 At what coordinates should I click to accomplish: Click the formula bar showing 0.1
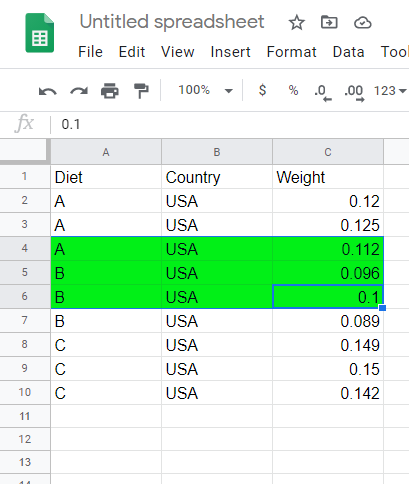point(230,124)
